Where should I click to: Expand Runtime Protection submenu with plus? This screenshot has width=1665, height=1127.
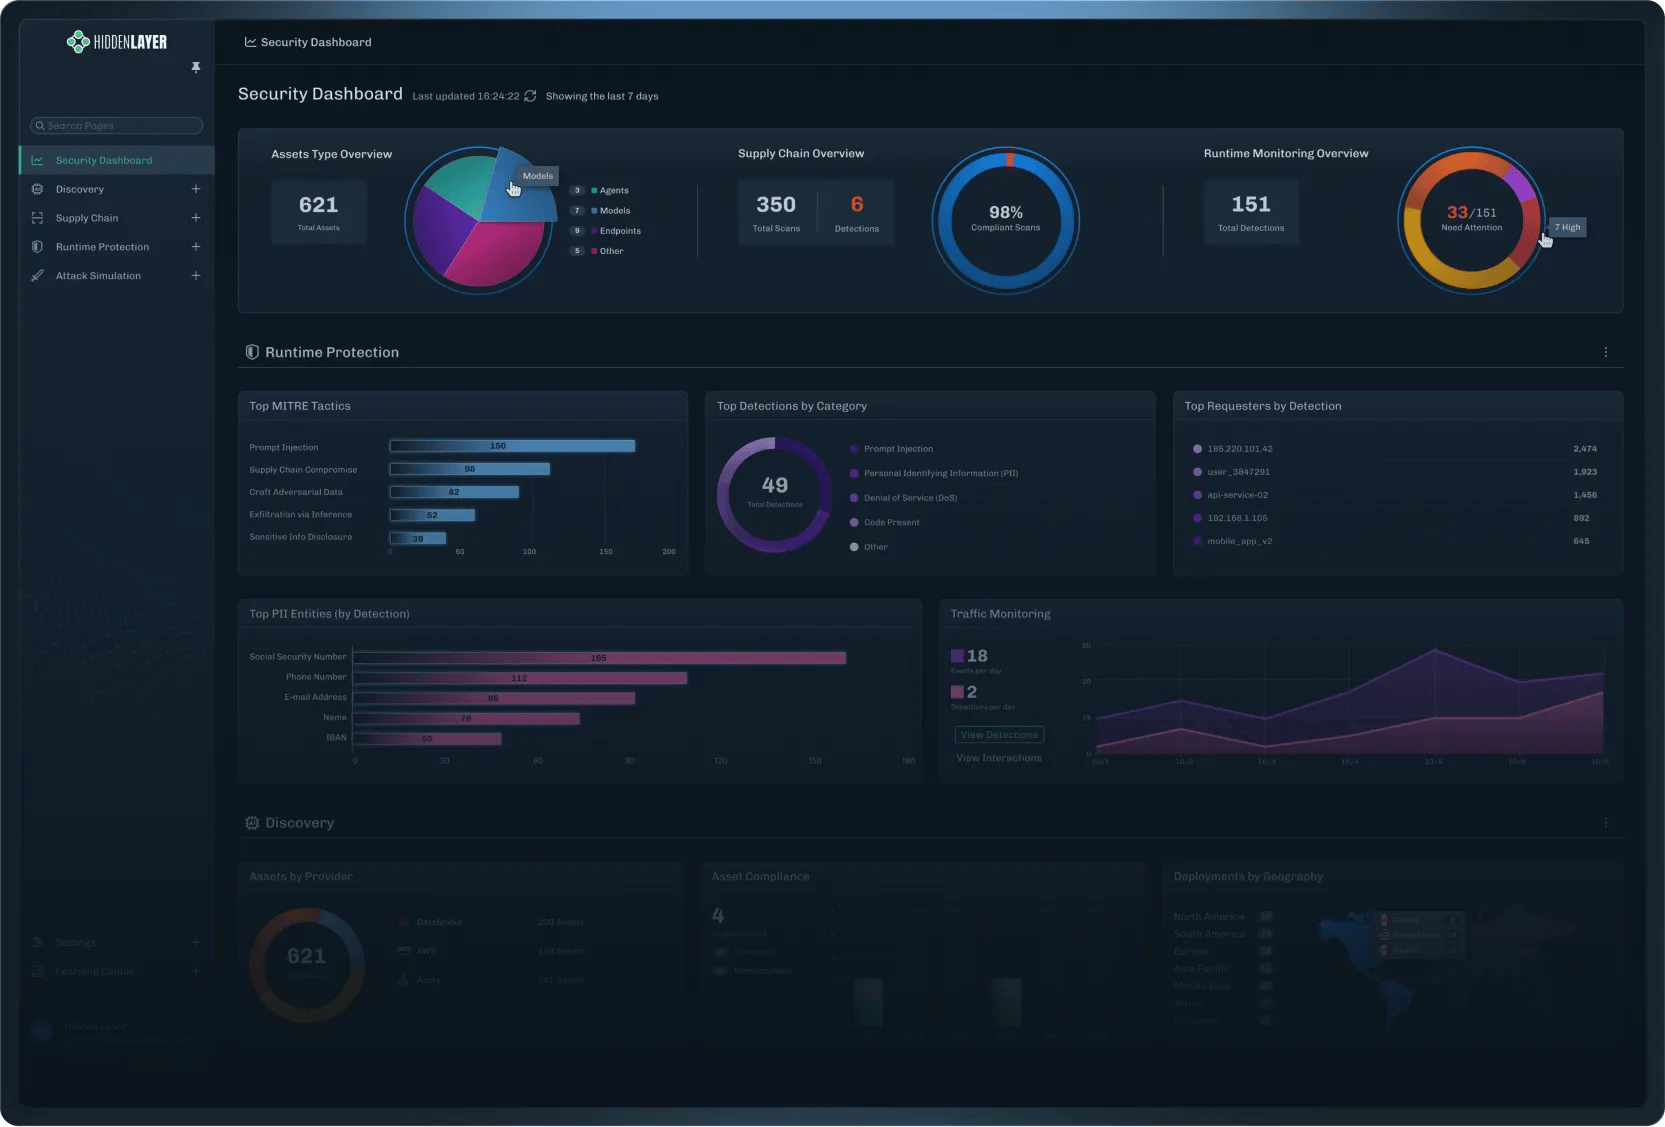pyautogui.click(x=196, y=247)
